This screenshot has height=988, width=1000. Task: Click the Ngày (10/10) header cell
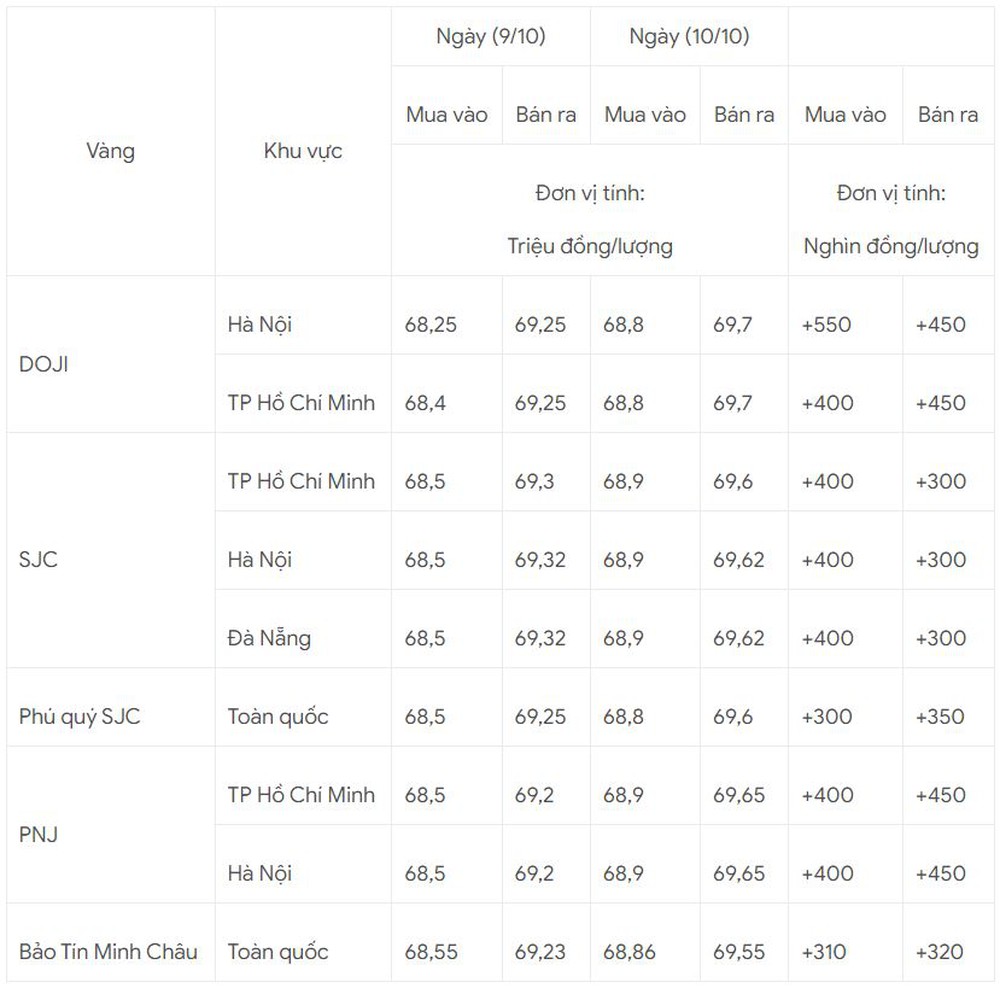689,36
